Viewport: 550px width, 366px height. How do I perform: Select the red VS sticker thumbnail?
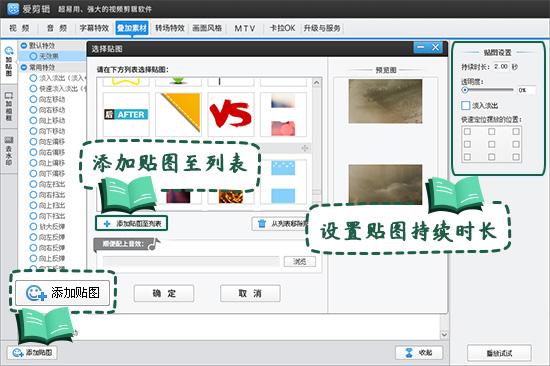[230, 114]
